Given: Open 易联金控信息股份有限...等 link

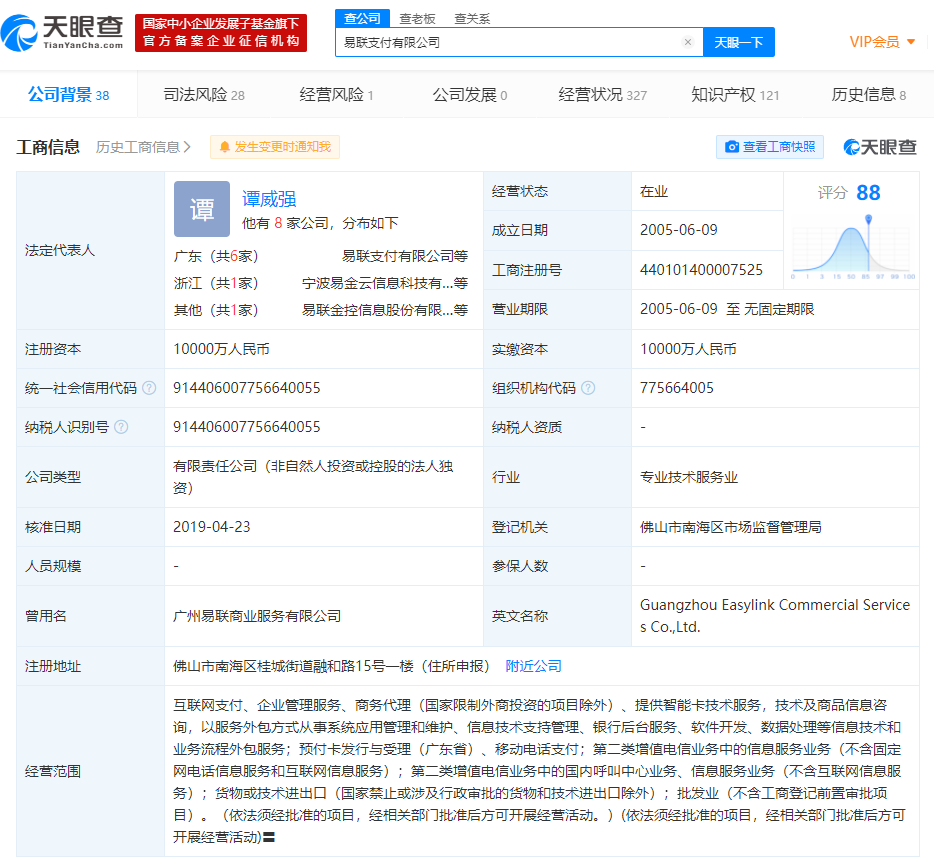Looking at the screenshot, I should [x=385, y=310].
